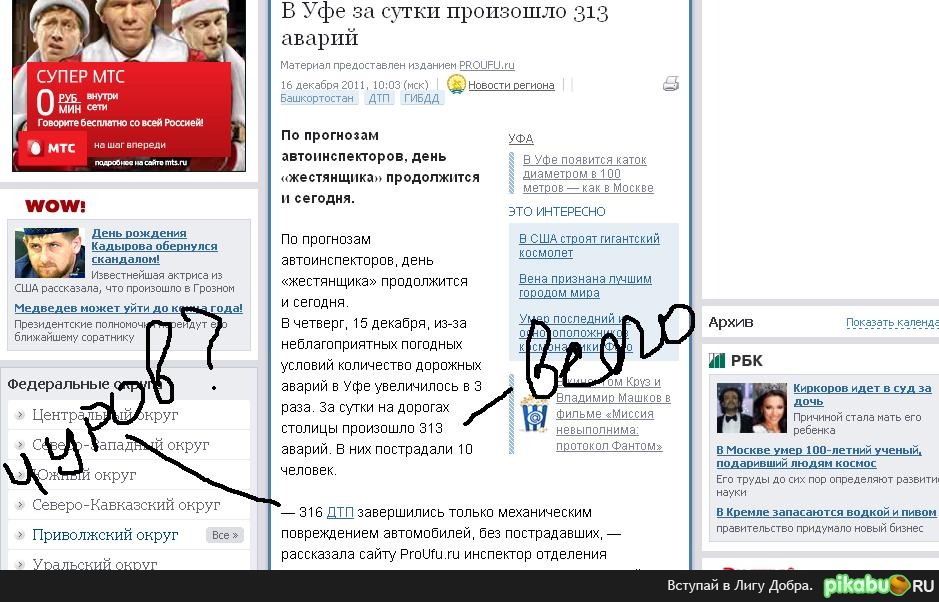Select the Башкортостан tag
The image size is (939, 602).
(316, 98)
